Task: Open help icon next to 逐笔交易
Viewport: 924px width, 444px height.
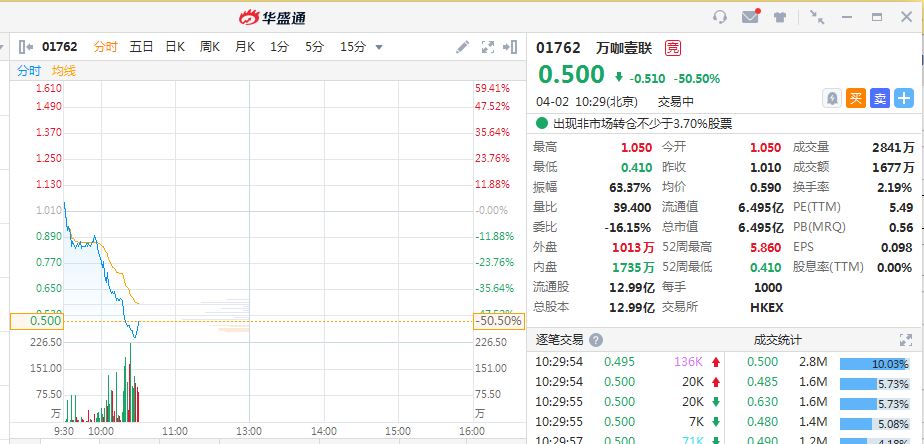Action: [x=596, y=340]
